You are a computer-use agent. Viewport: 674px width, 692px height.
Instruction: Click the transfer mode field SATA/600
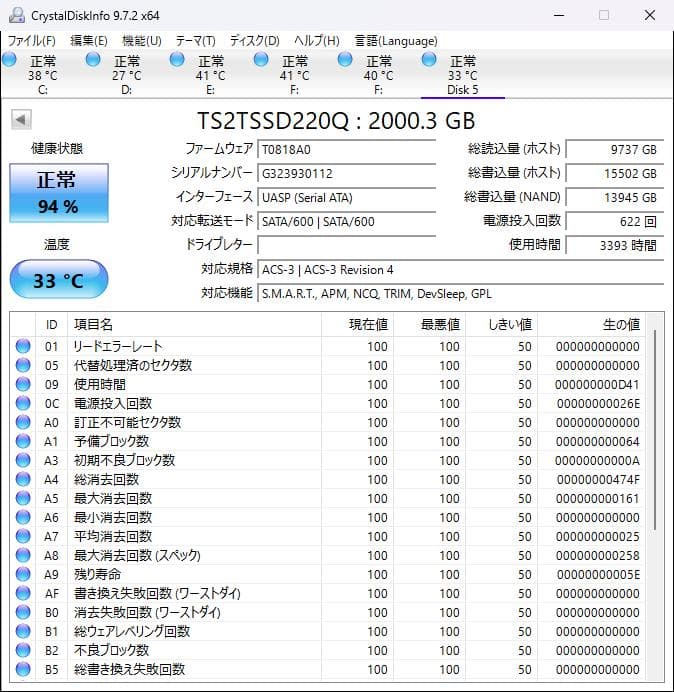pos(346,221)
